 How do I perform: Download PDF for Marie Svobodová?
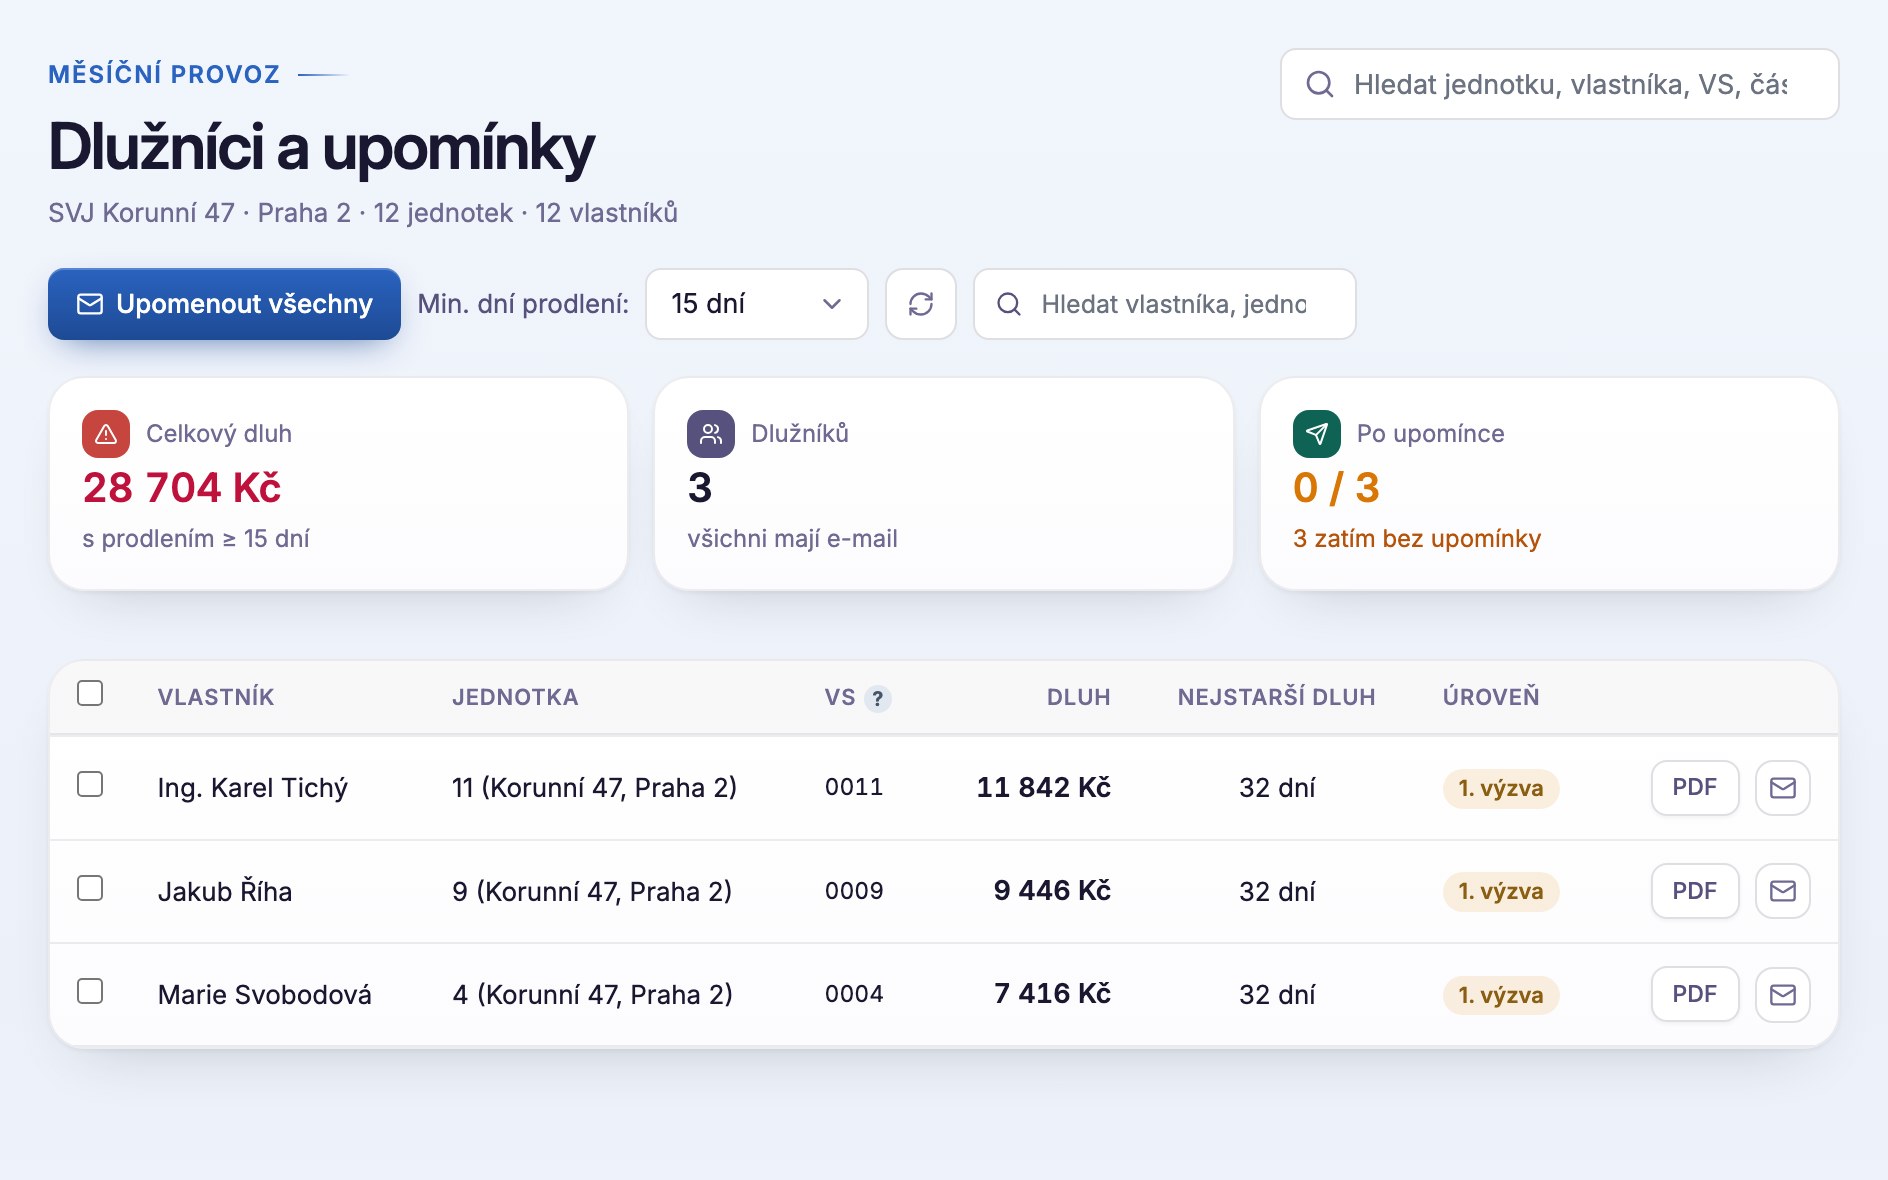click(1694, 994)
